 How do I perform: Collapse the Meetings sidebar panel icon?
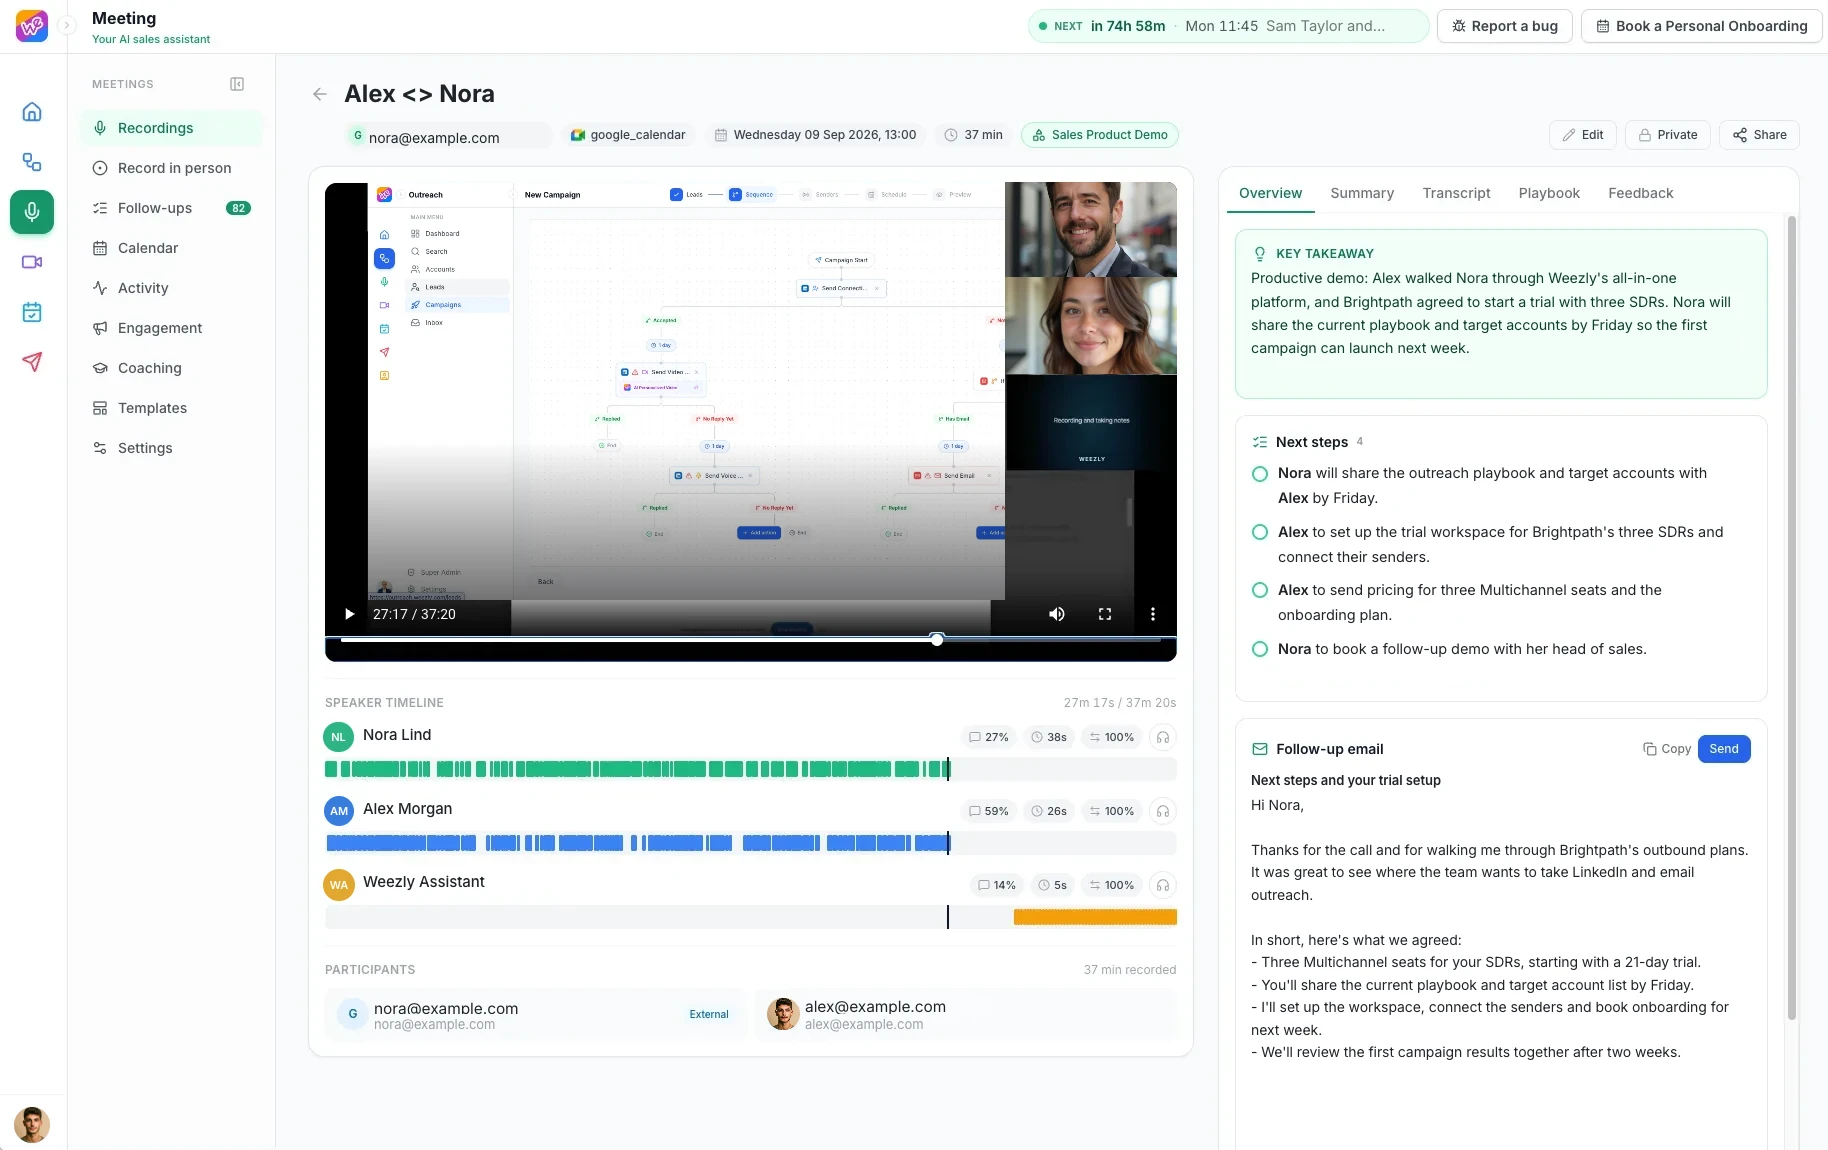[x=237, y=84]
